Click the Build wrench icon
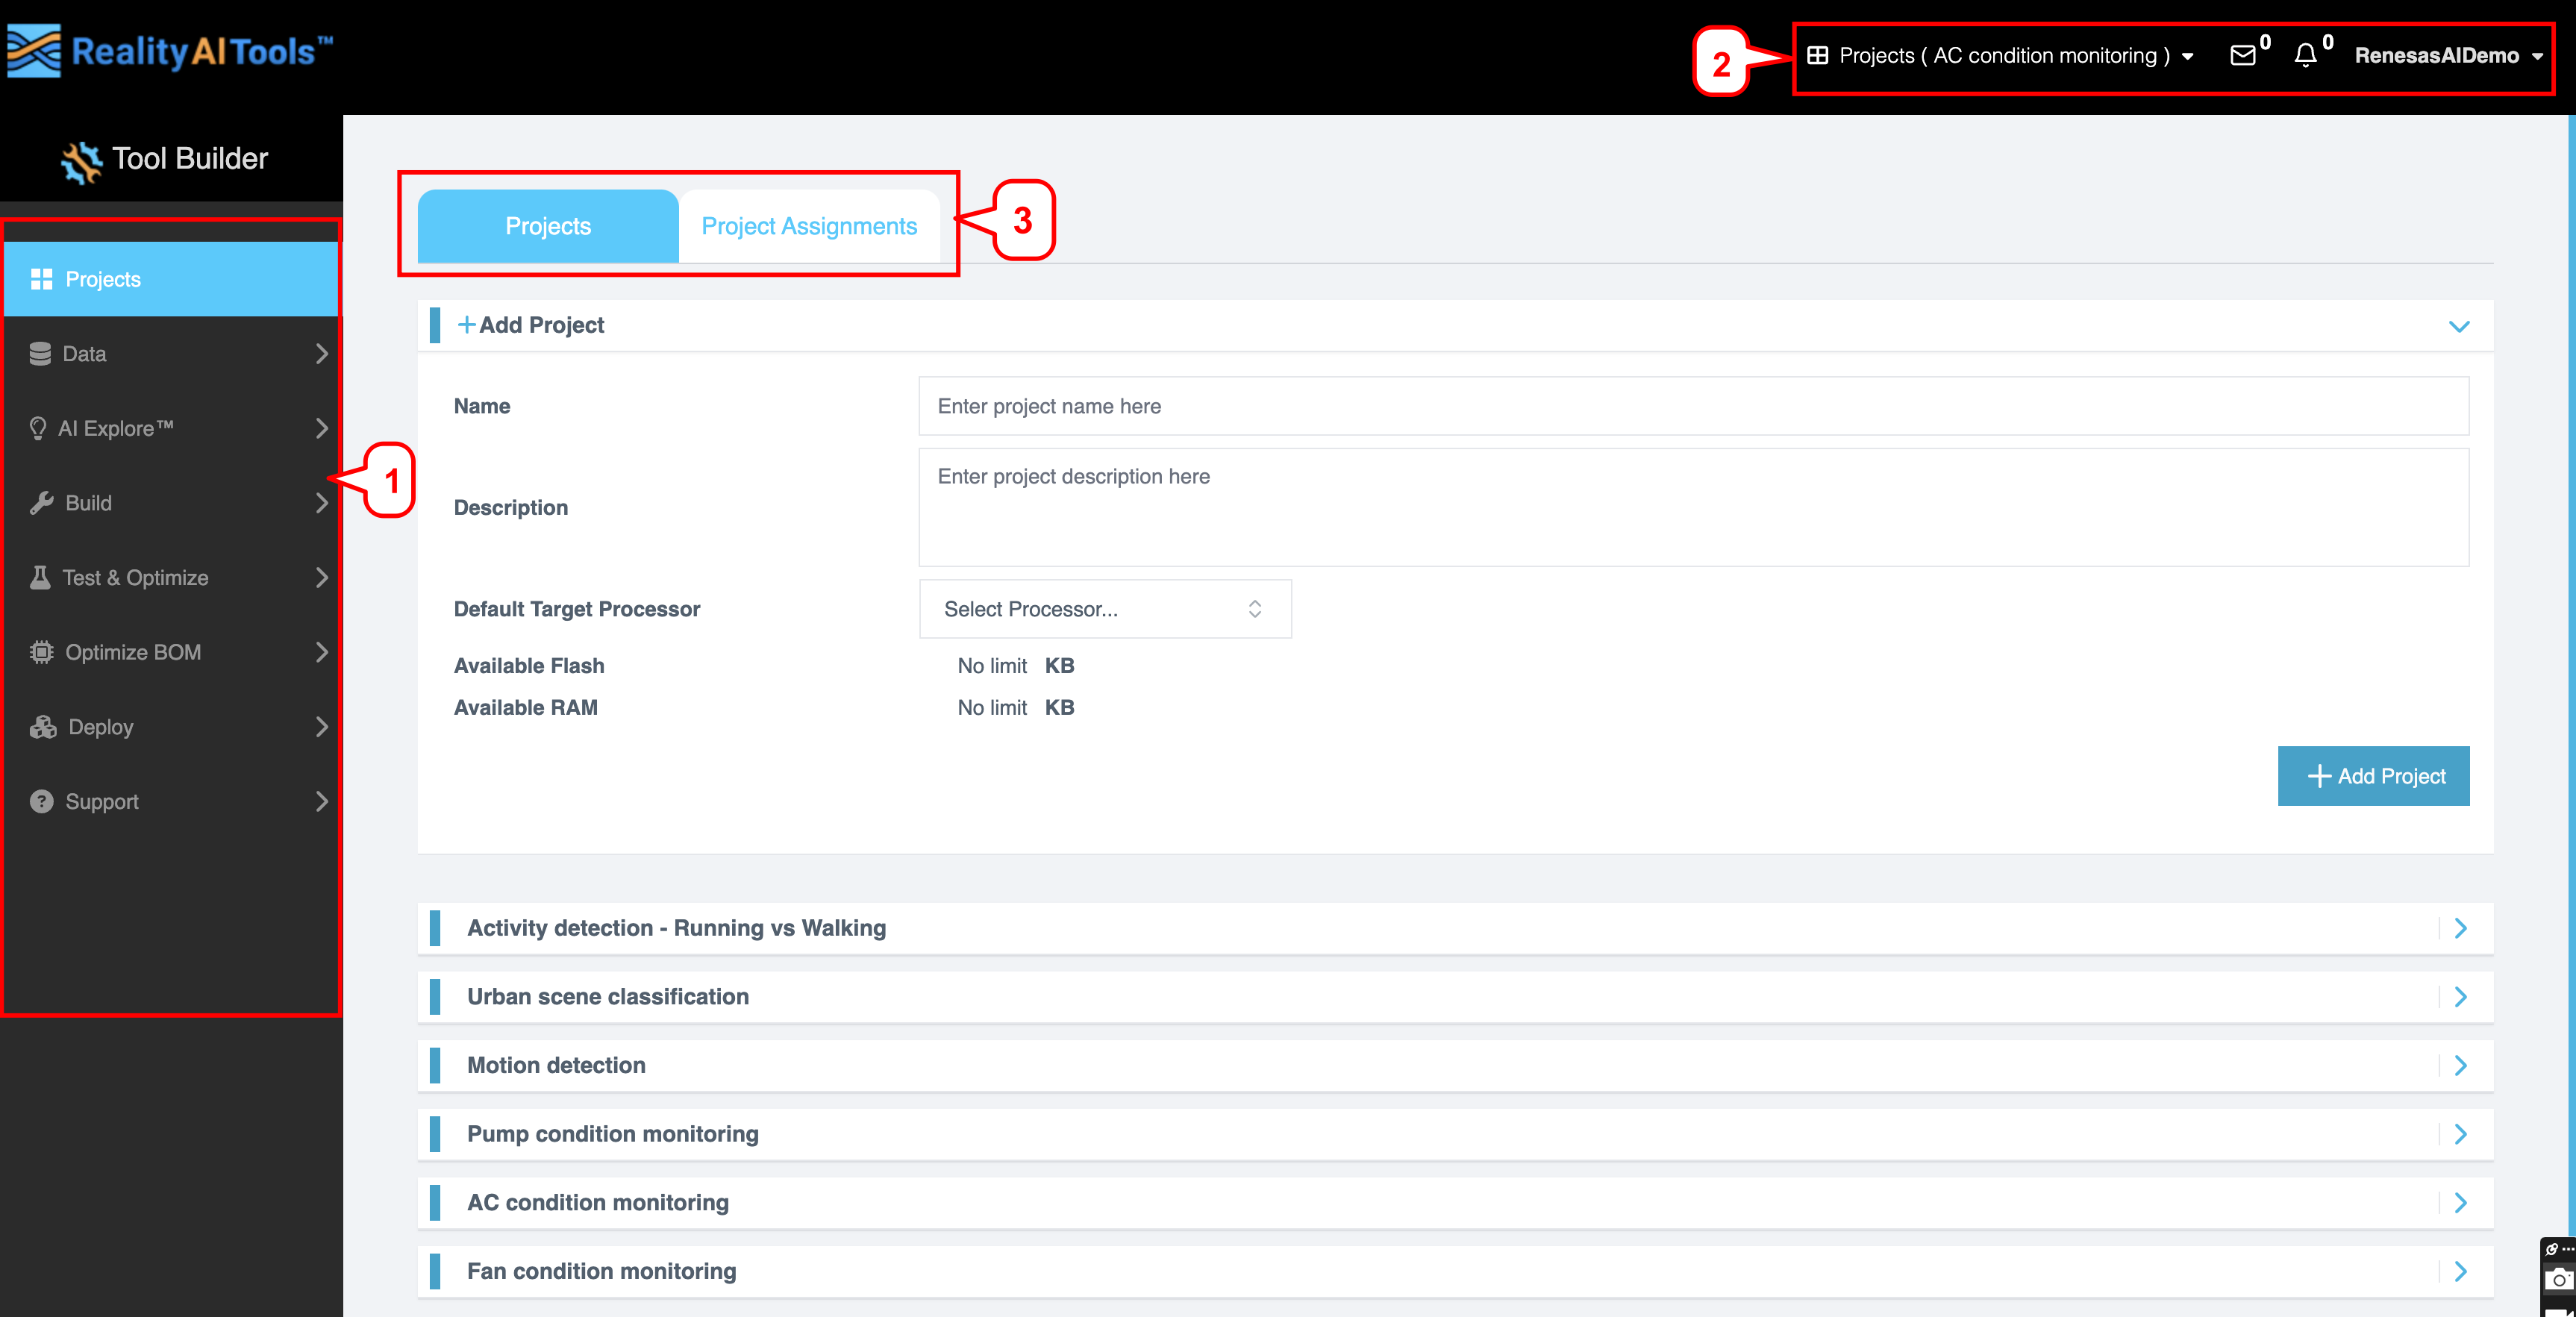 [x=40, y=502]
